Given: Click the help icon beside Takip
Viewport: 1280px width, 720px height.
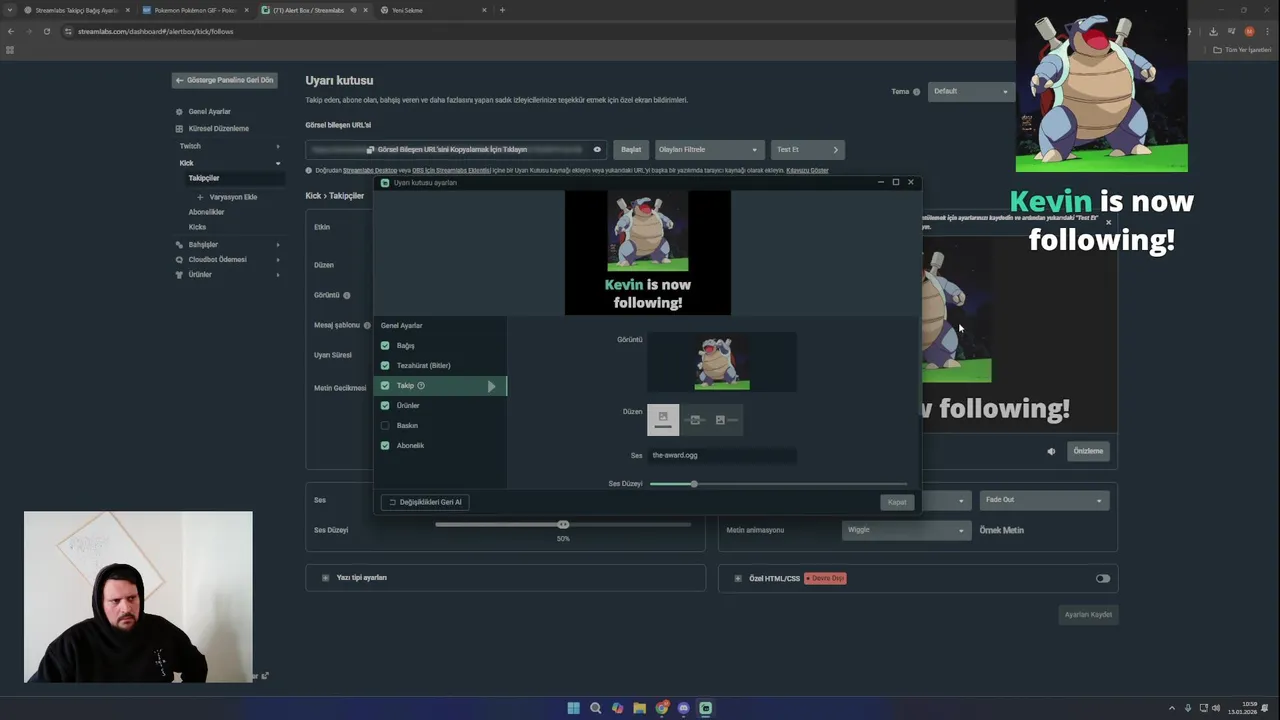Looking at the screenshot, I should (421, 386).
